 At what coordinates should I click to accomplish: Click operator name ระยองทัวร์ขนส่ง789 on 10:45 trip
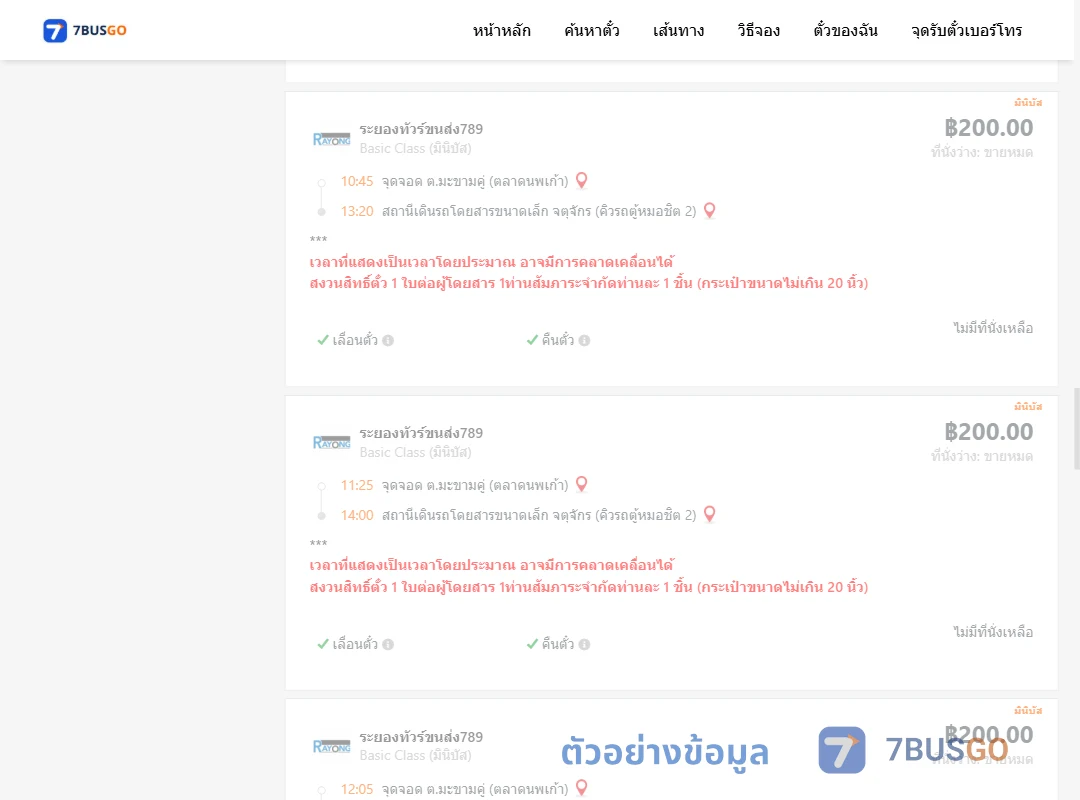click(421, 129)
